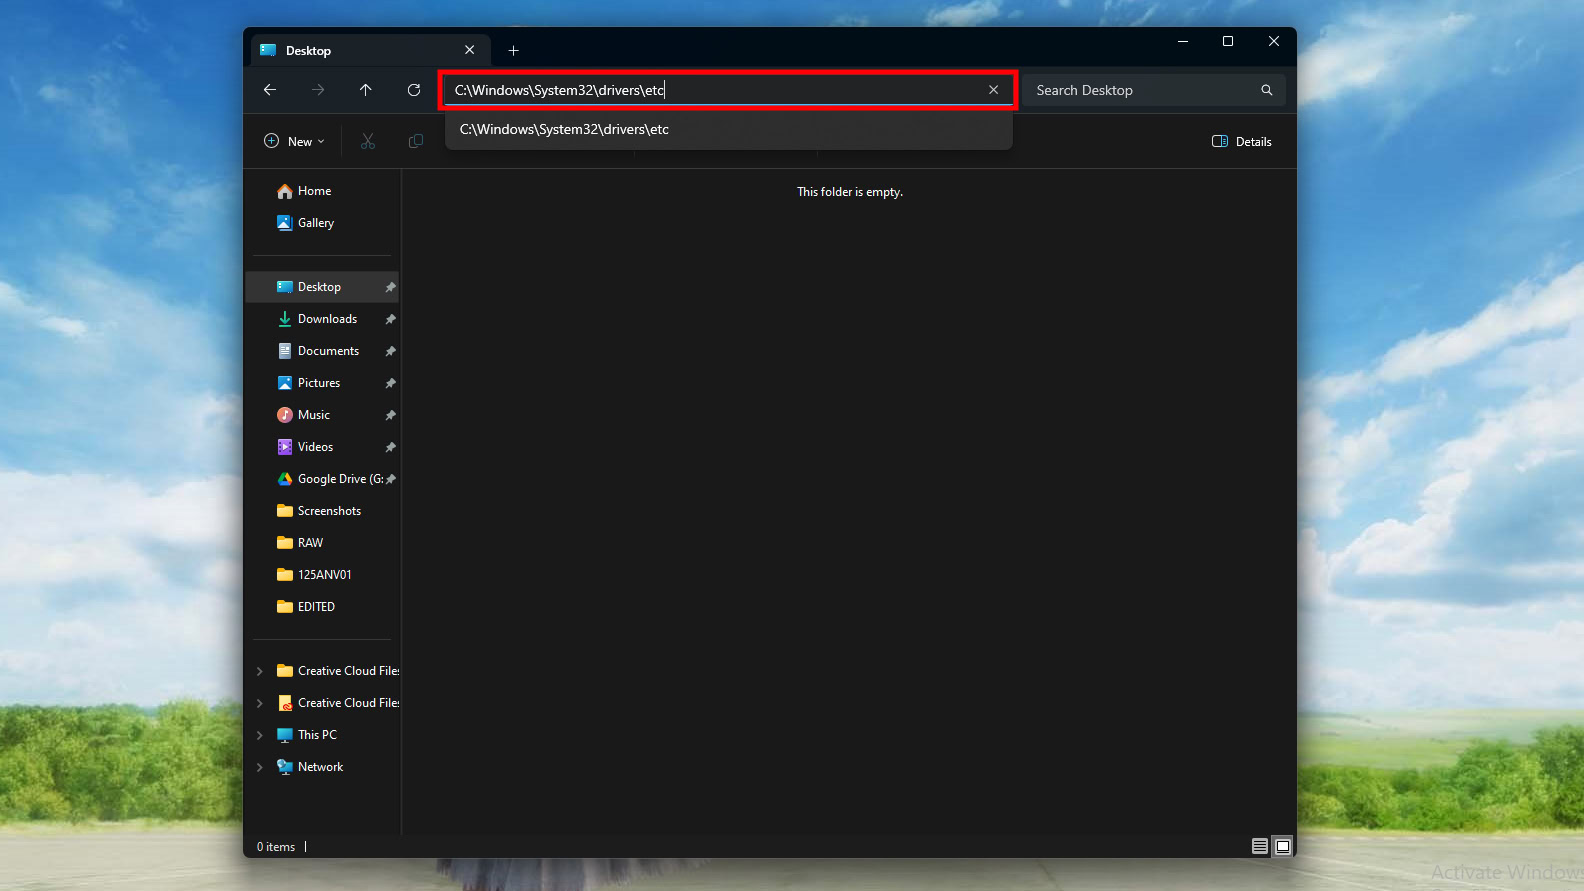Switch to details list view in status bar
This screenshot has height=891, width=1584.
1260,846
